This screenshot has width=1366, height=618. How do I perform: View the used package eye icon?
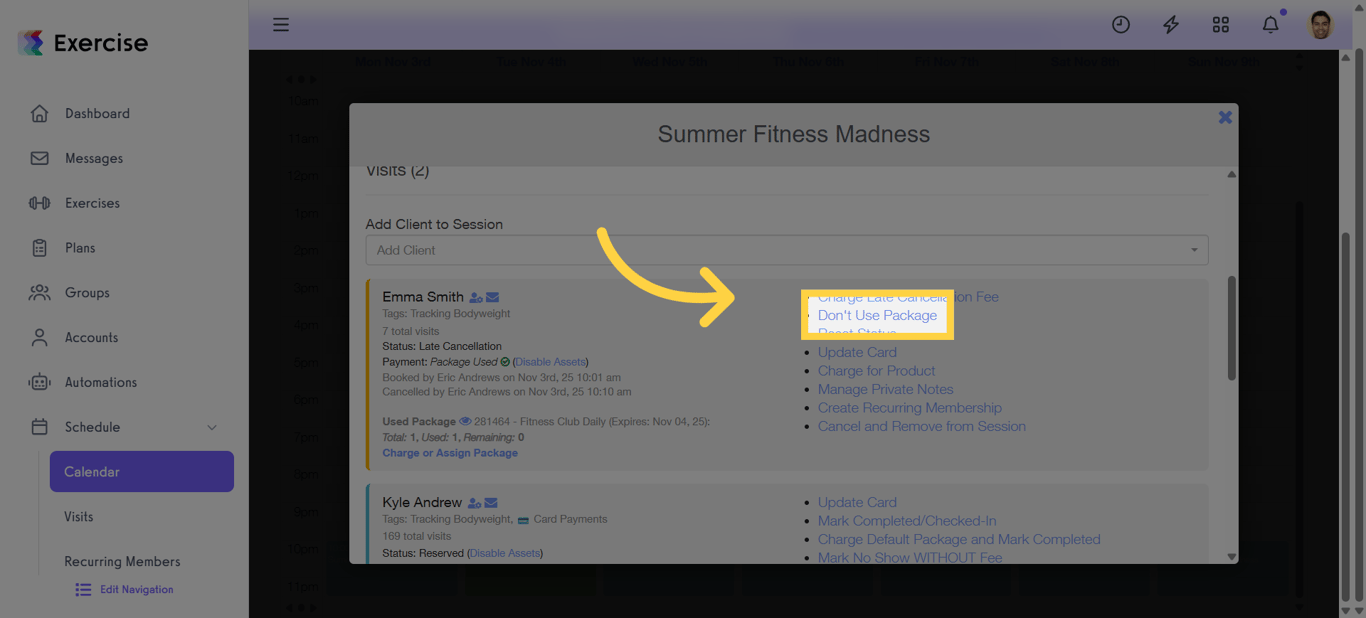click(x=465, y=422)
